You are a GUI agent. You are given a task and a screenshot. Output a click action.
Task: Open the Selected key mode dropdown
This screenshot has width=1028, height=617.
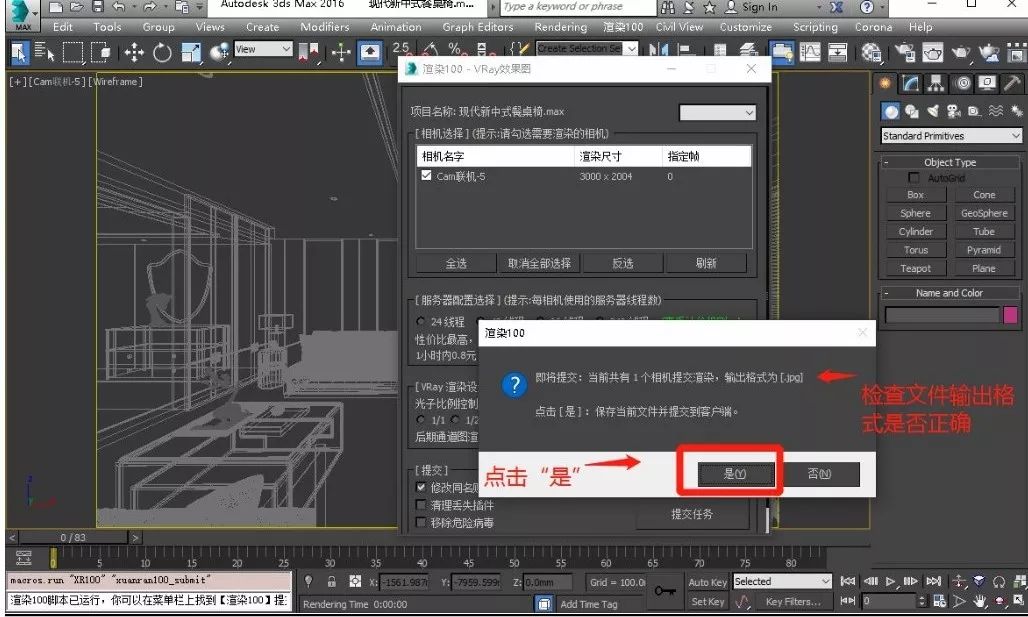coord(781,582)
